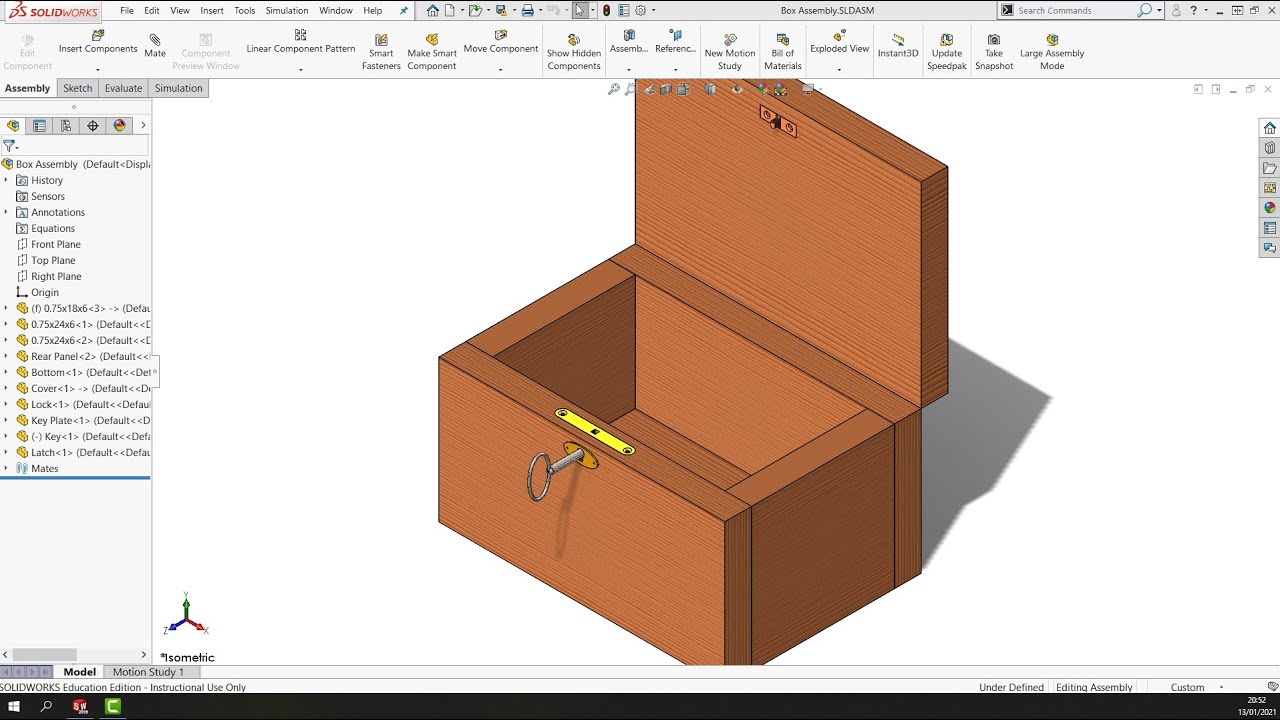
Task: Open Appearances task pane icon
Action: 1270,208
